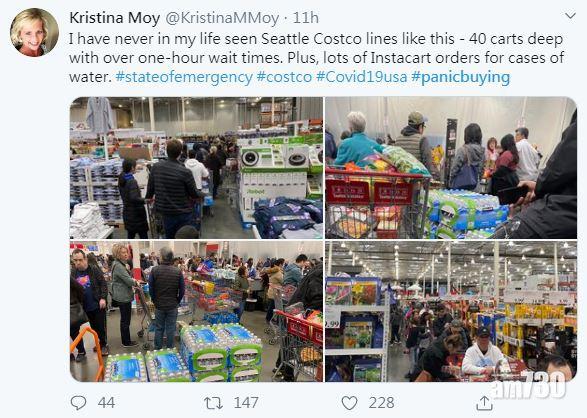Like the tweet with the heart icon
The image size is (587, 418).
[x=349, y=403]
